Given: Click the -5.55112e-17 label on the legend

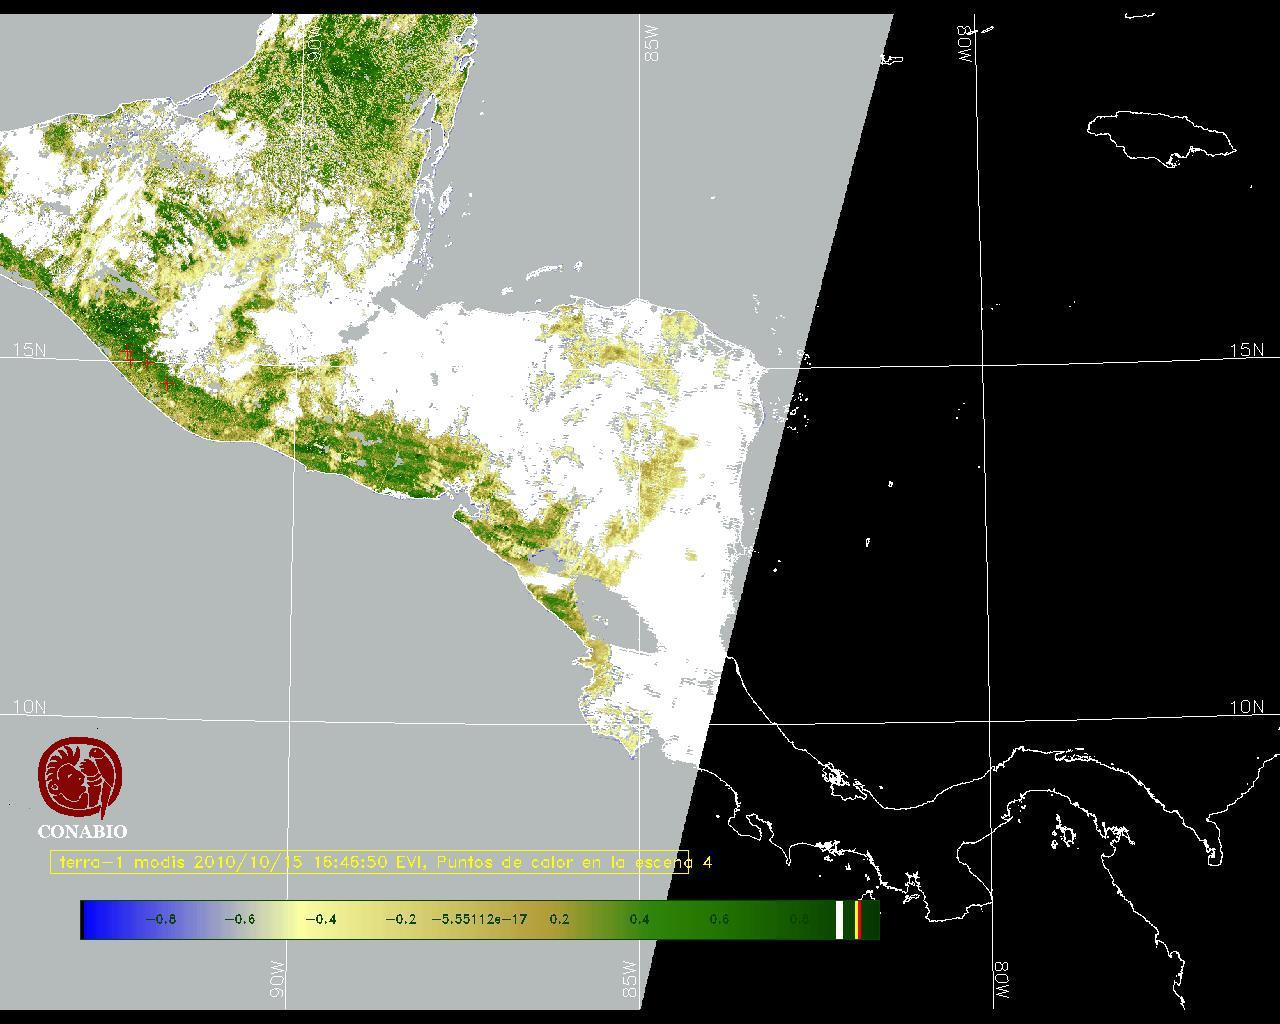Looking at the screenshot, I should click(x=479, y=919).
